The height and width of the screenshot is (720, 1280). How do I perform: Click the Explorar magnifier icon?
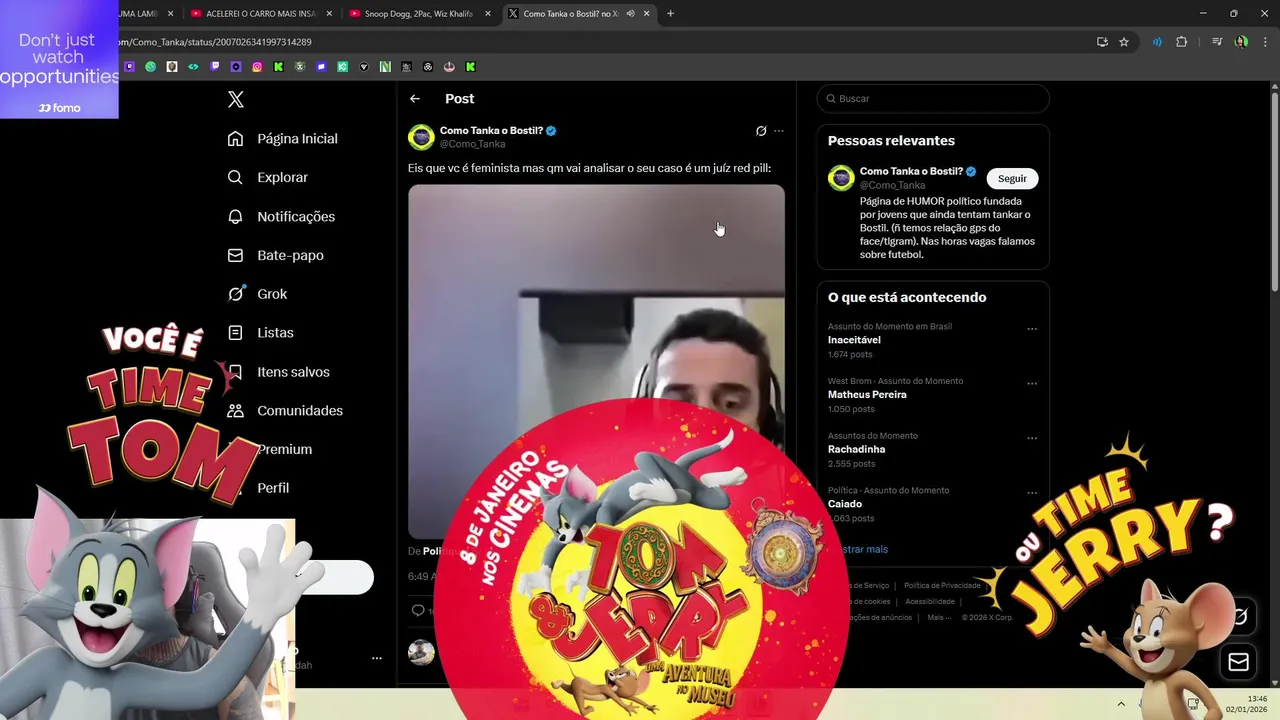coord(235,177)
